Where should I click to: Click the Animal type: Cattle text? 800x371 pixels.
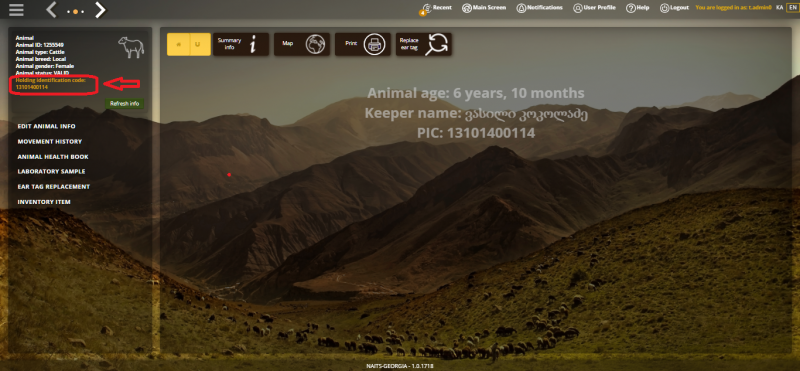point(40,52)
